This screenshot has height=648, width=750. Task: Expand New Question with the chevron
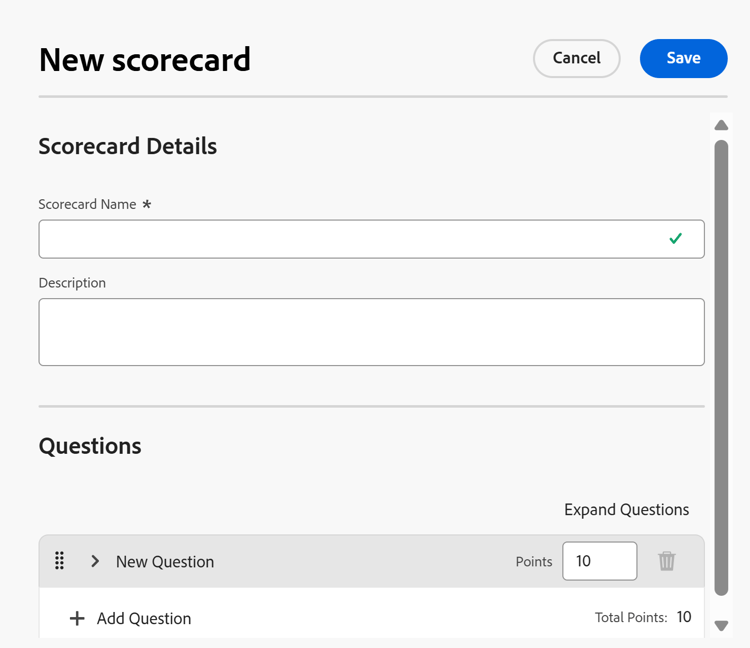click(95, 561)
